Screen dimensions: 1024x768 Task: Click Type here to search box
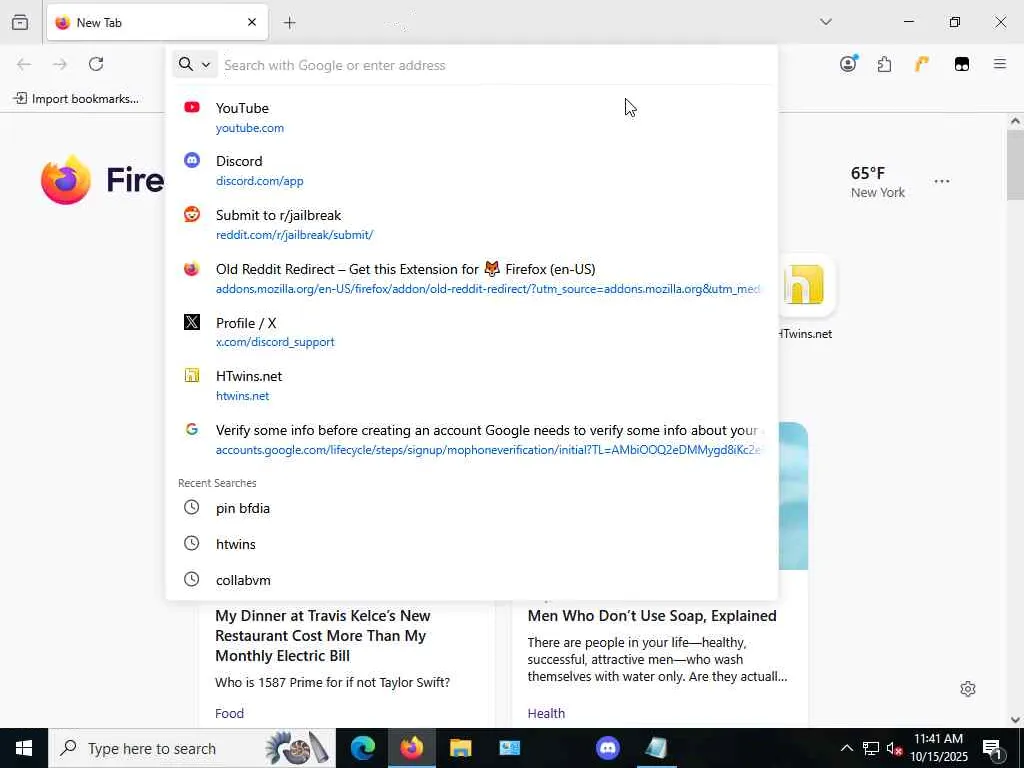click(191, 748)
